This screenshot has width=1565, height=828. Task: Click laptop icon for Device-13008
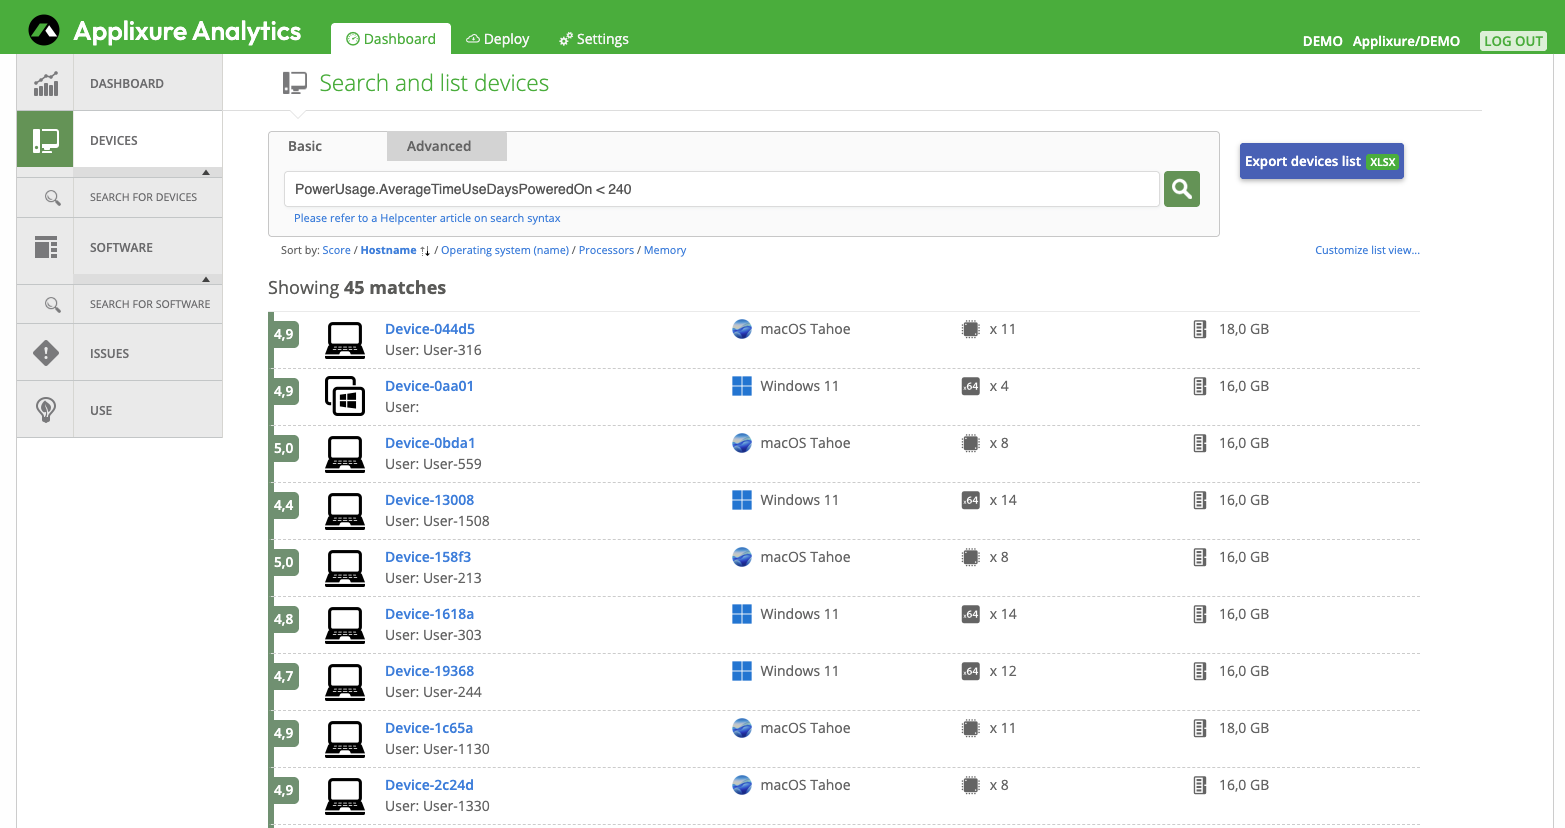click(x=345, y=511)
